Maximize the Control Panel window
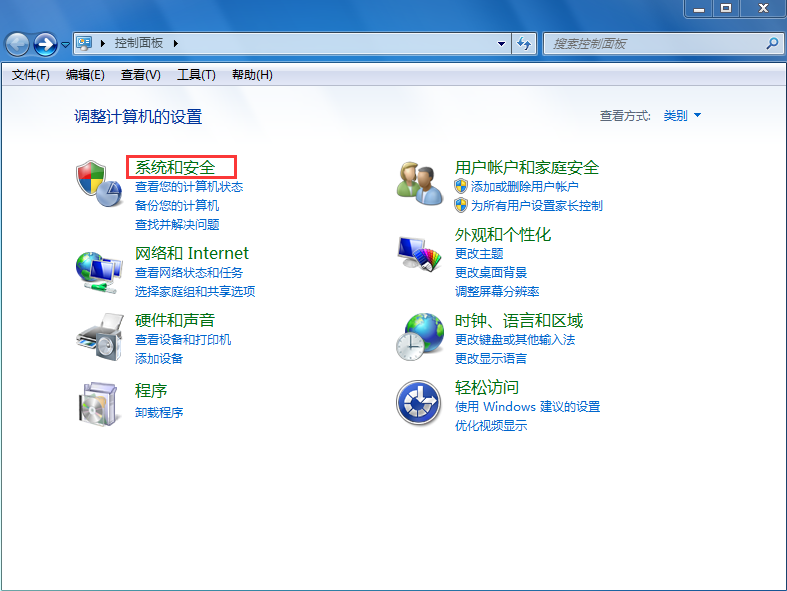The image size is (787, 591). (726, 9)
